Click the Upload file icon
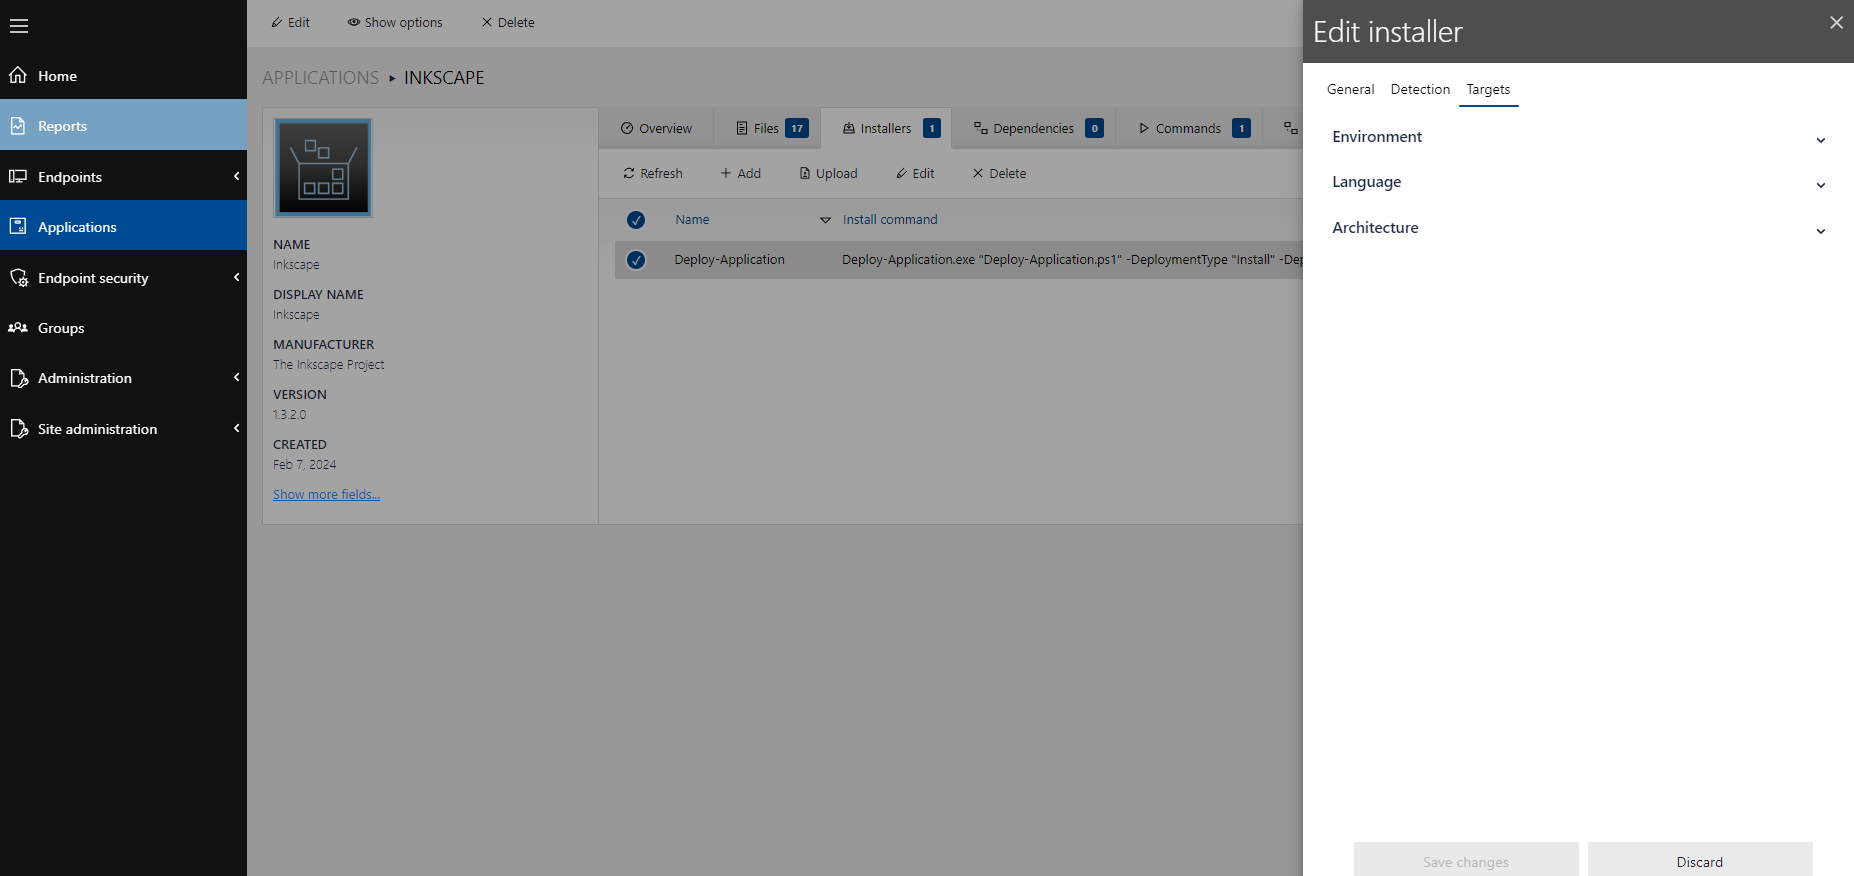 [x=805, y=173]
